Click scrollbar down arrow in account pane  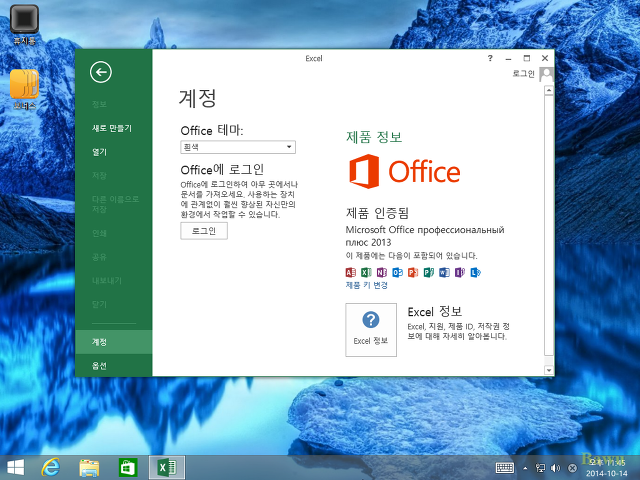(x=549, y=370)
